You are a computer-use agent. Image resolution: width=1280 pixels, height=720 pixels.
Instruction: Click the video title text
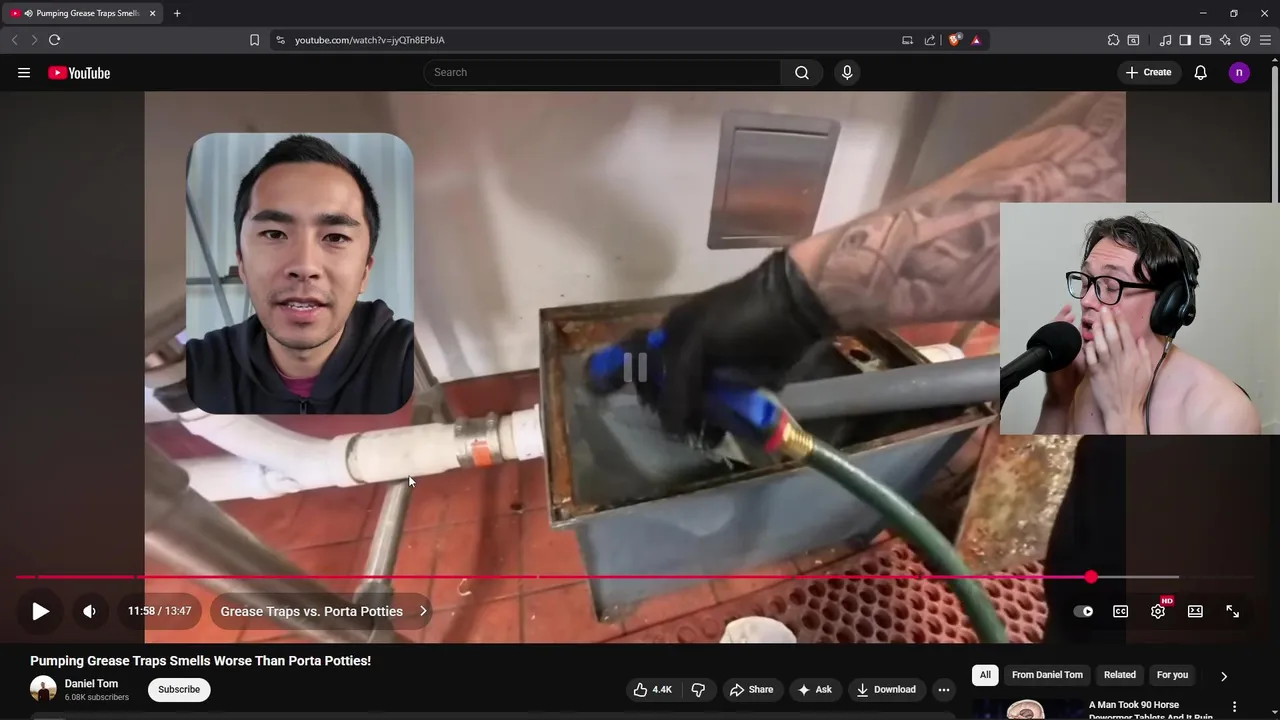pos(200,661)
